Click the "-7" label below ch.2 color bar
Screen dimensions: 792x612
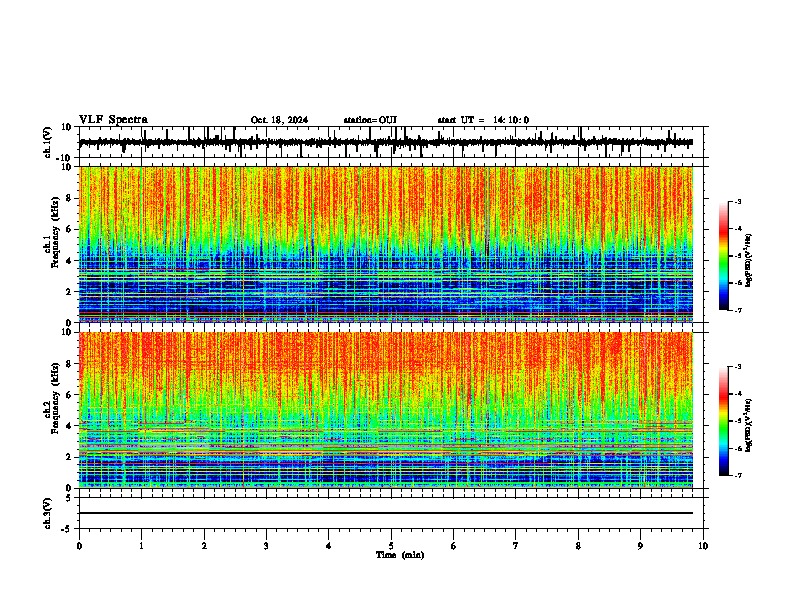tap(738, 475)
